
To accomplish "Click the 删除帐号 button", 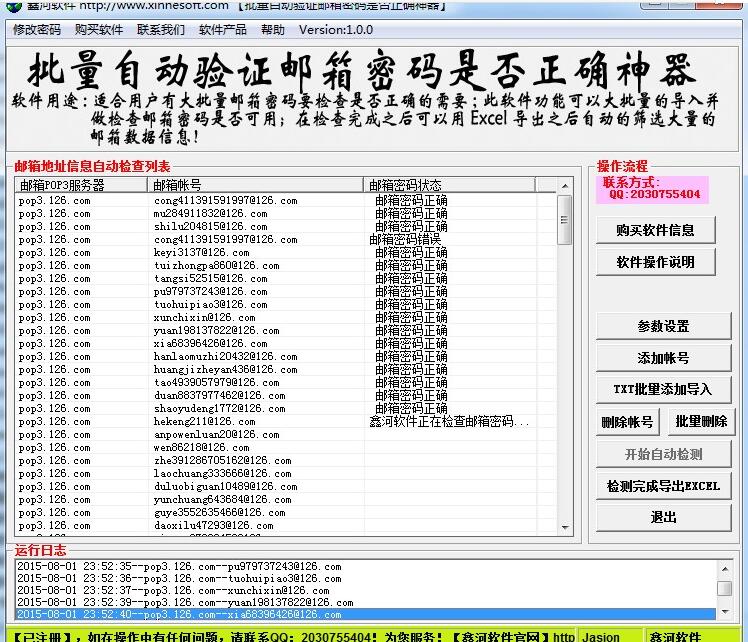I will (x=627, y=422).
